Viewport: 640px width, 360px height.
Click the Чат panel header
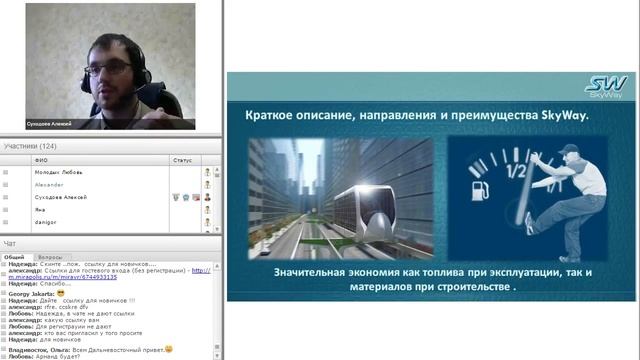coord(110,244)
